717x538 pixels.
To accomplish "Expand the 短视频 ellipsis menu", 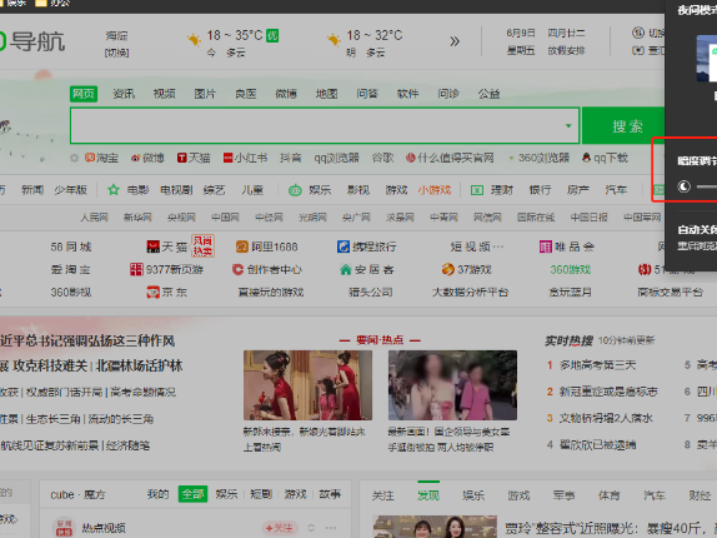I will (x=498, y=247).
